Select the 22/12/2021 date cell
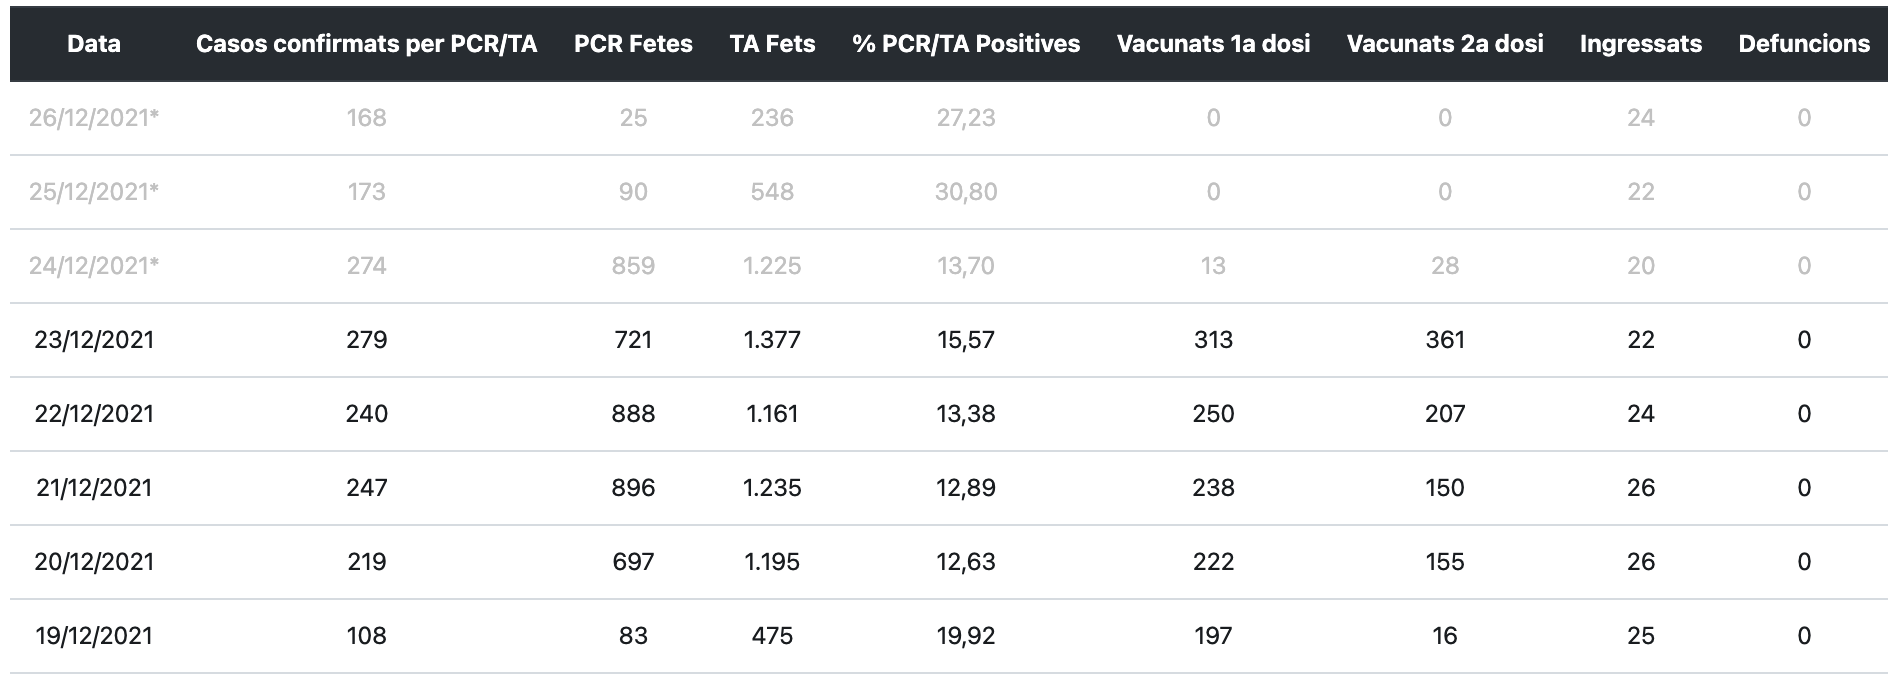The width and height of the screenshot is (1898, 680). (x=94, y=414)
